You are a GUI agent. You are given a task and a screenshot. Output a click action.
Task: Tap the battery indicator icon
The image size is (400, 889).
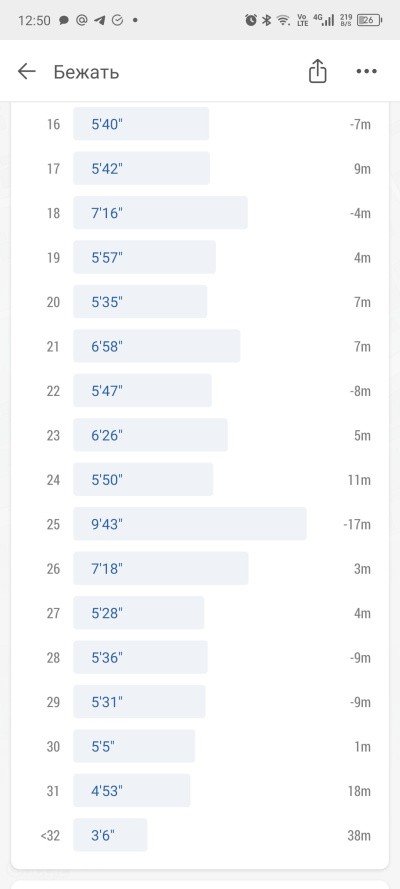[369, 20]
